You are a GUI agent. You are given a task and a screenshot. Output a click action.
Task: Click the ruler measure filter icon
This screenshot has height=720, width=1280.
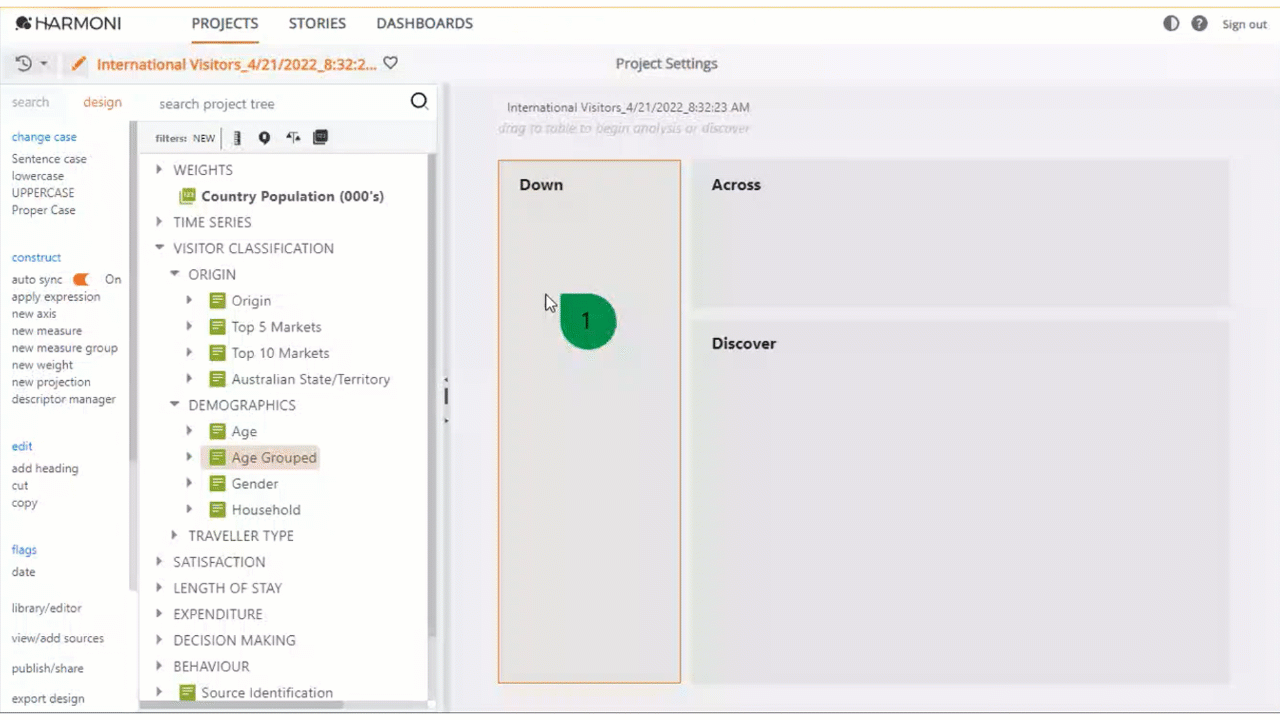237,138
